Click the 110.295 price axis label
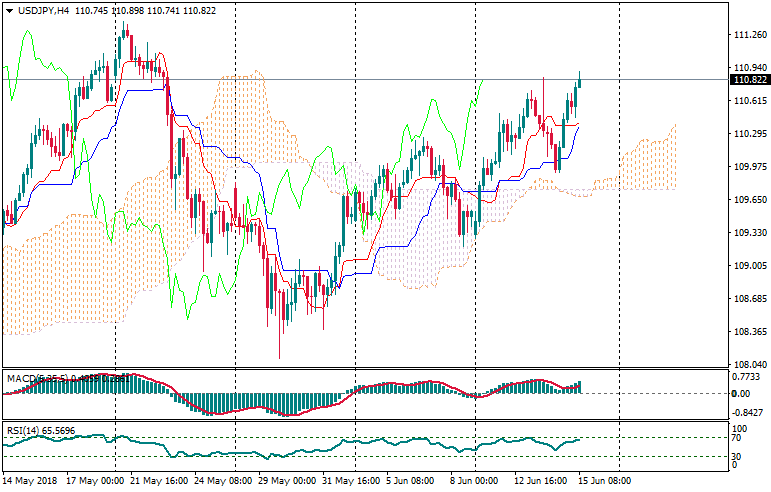 tap(749, 134)
